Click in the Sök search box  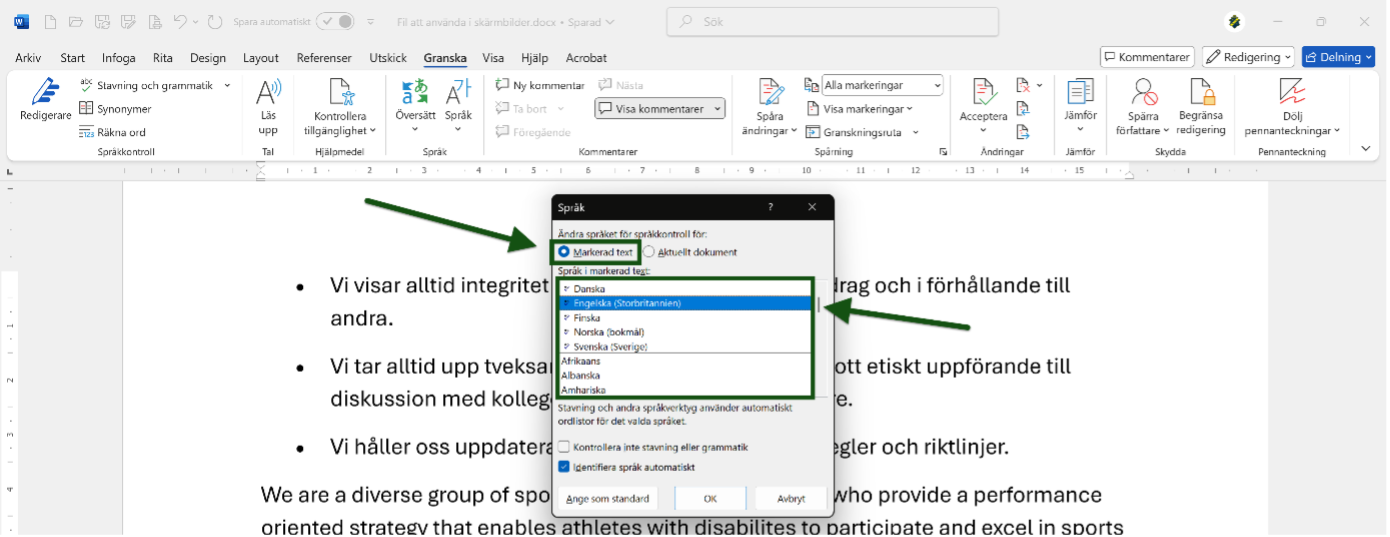click(x=832, y=21)
